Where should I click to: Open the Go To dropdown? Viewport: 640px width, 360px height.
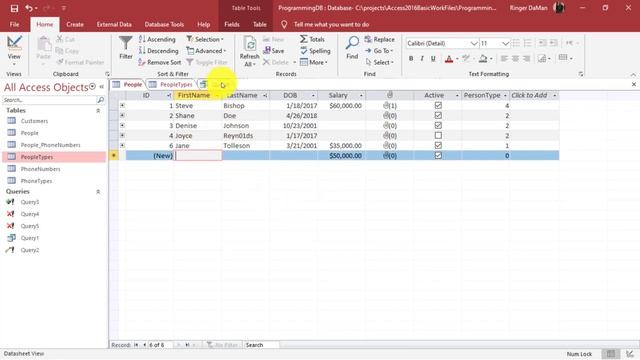click(x=379, y=51)
